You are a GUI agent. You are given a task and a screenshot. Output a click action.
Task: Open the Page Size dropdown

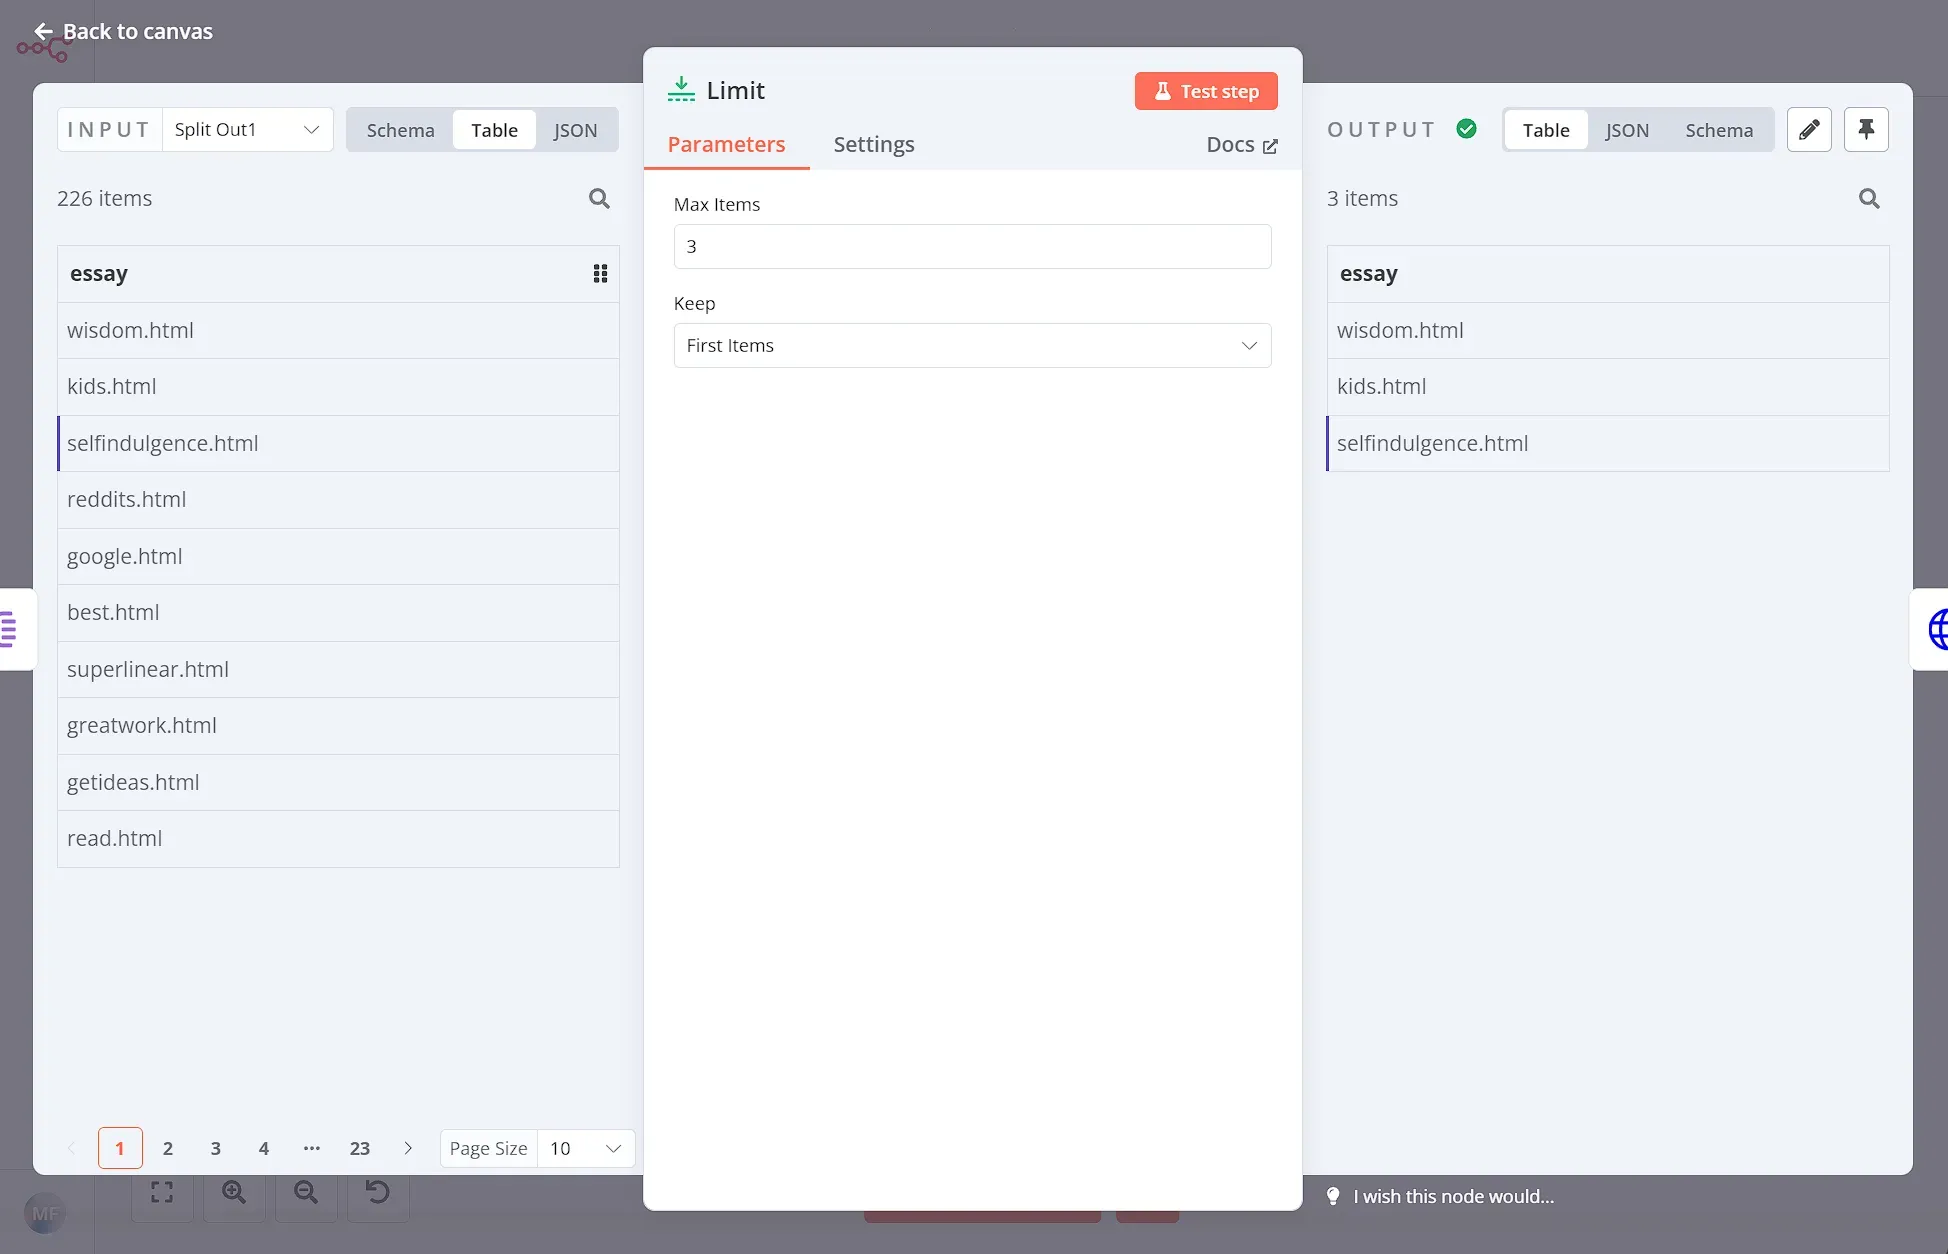586,1148
